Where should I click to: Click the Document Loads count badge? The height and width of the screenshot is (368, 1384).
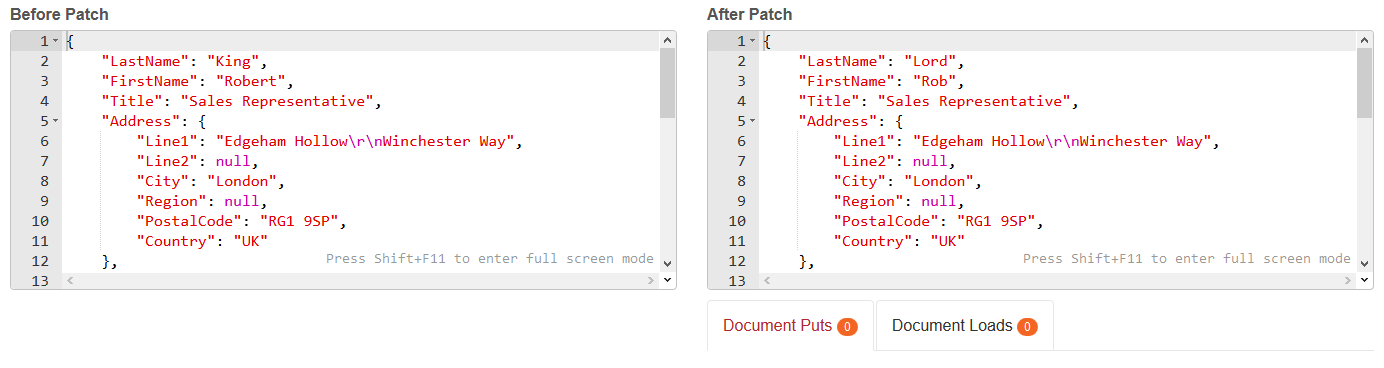tap(1027, 326)
